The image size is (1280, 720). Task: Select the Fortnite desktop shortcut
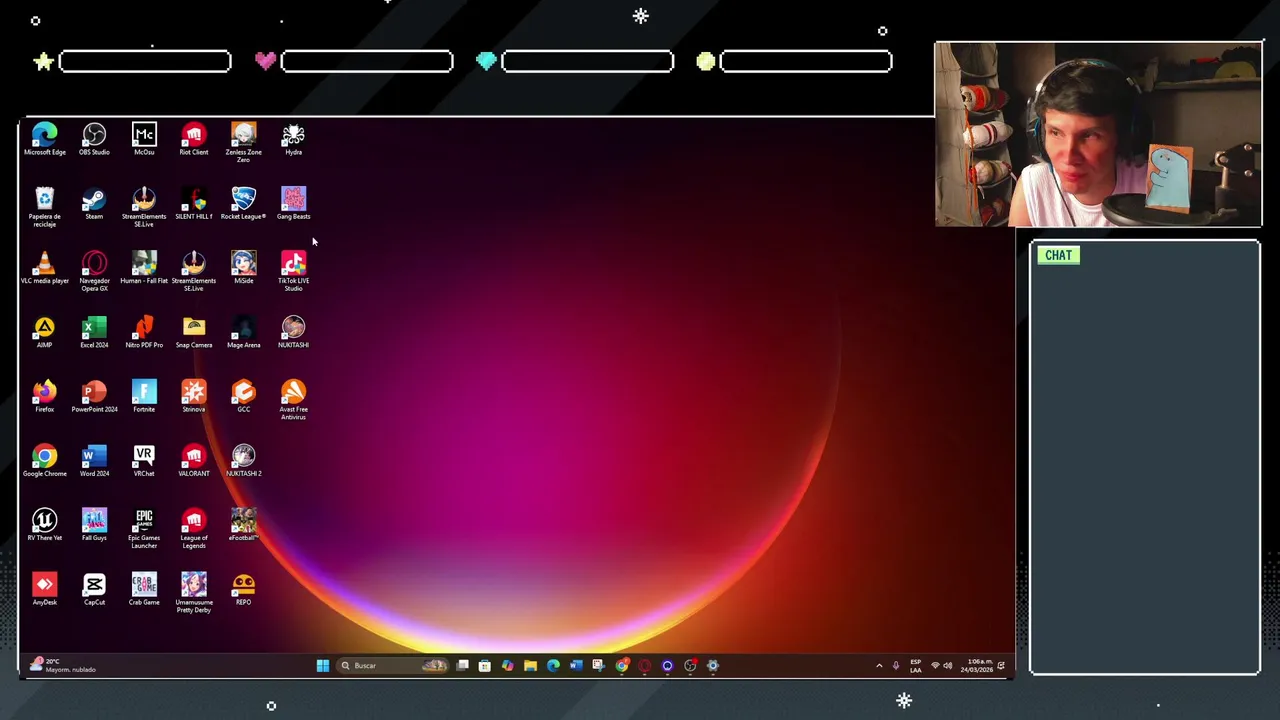(144, 396)
